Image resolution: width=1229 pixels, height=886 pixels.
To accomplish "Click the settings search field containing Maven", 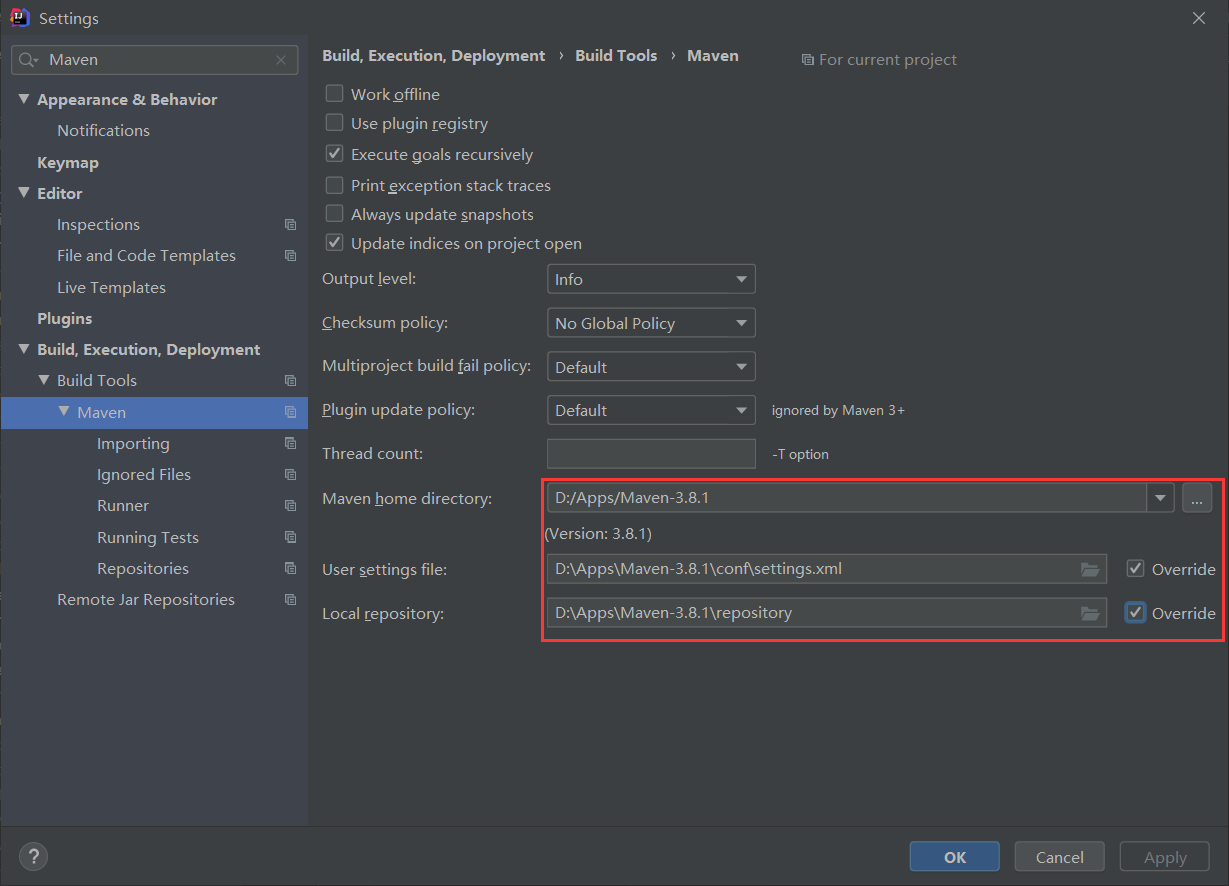I will pos(155,60).
